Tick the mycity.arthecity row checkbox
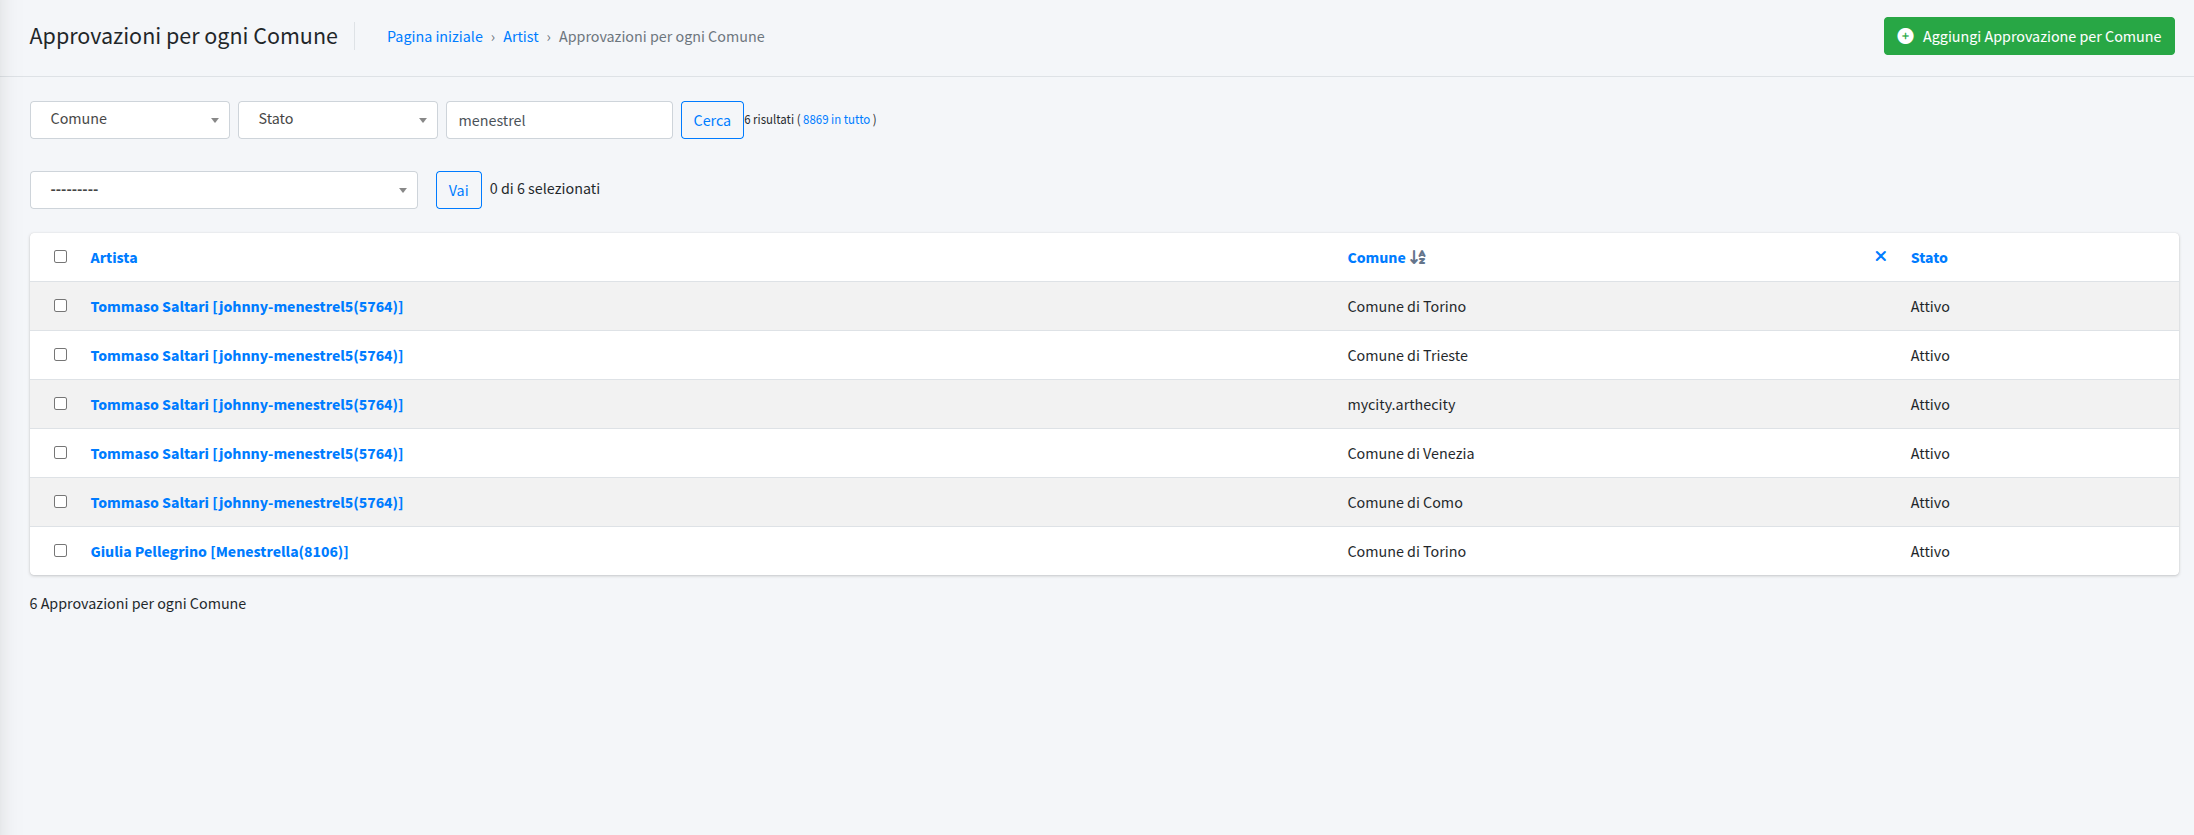The width and height of the screenshot is (2194, 835). [x=61, y=404]
